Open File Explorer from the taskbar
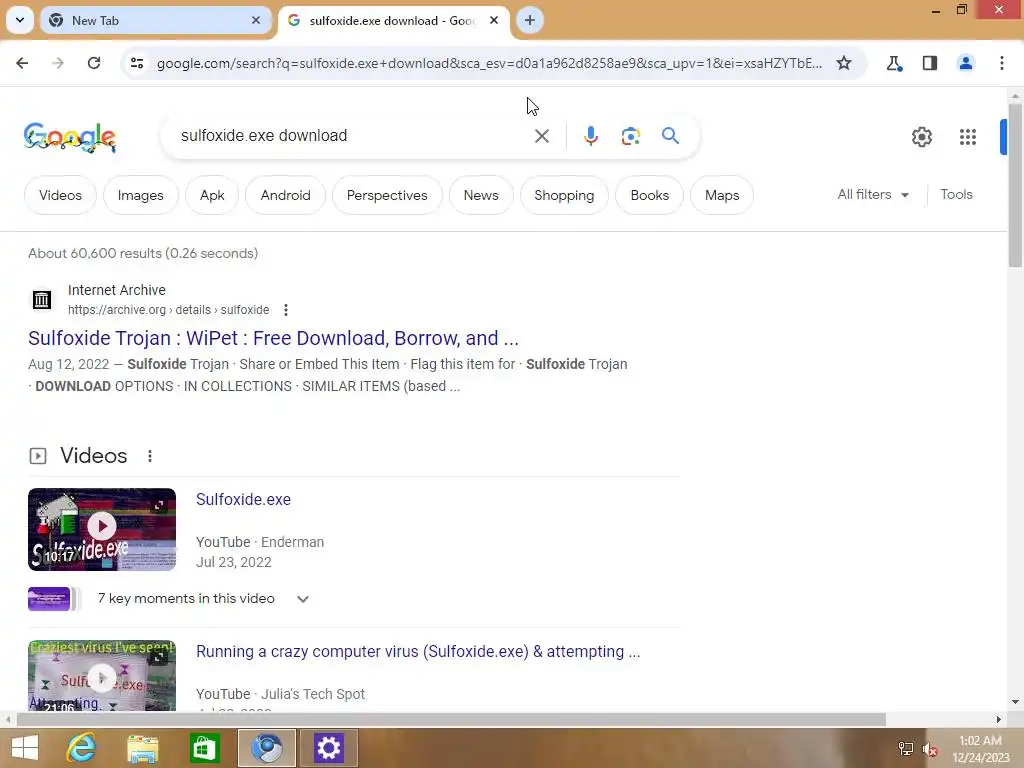 pos(143,748)
